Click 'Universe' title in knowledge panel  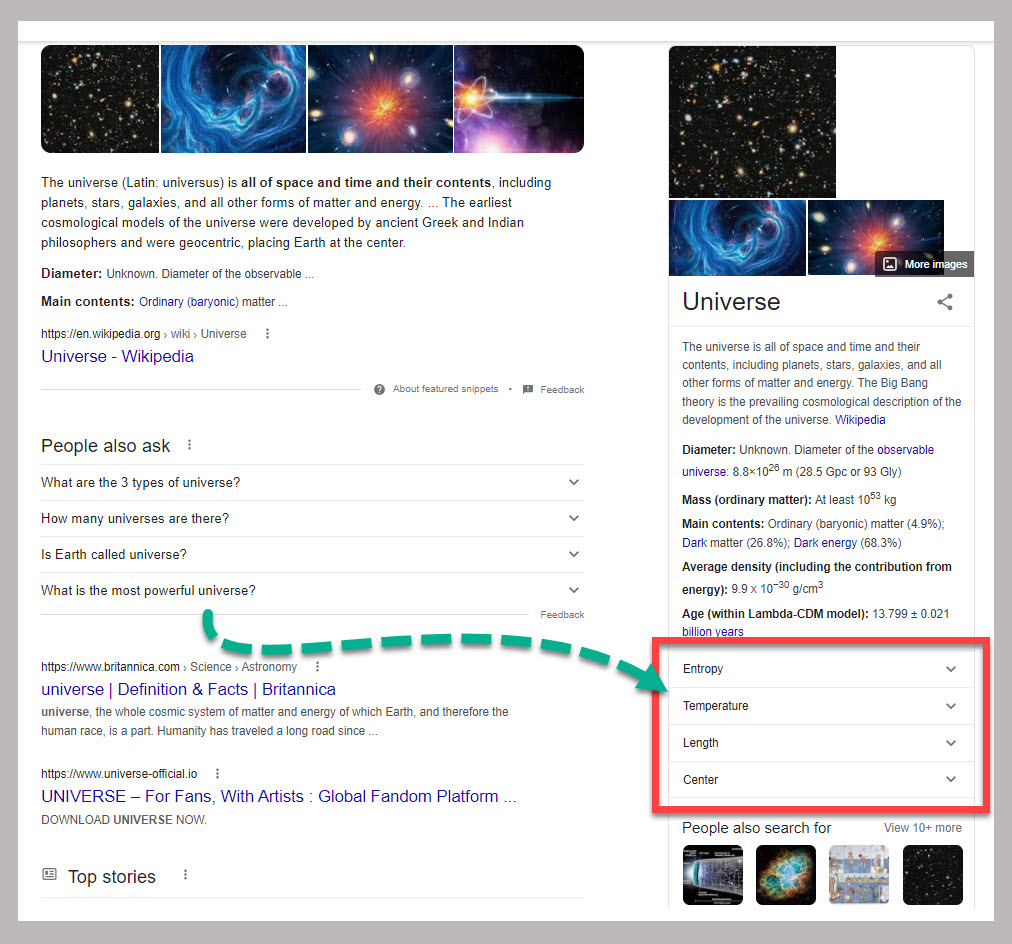[731, 302]
